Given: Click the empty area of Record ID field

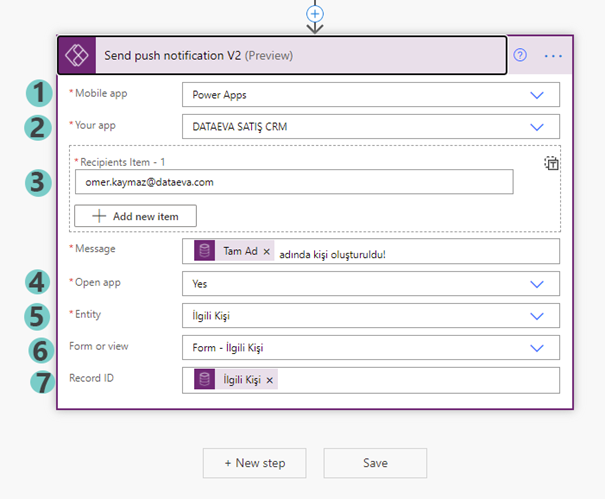Looking at the screenshot, I should point(417,380).
